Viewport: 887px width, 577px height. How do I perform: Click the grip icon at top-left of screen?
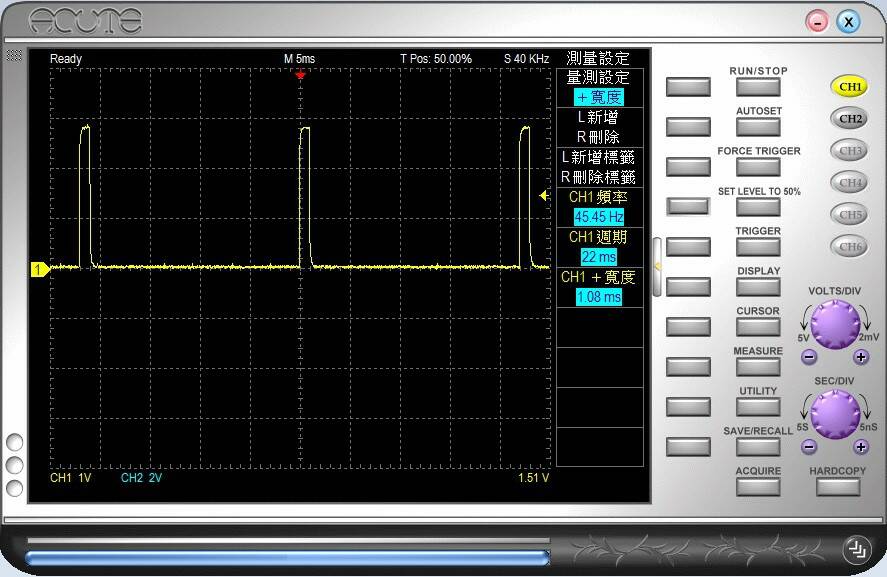pyautogui.click(x=14, y=55)
